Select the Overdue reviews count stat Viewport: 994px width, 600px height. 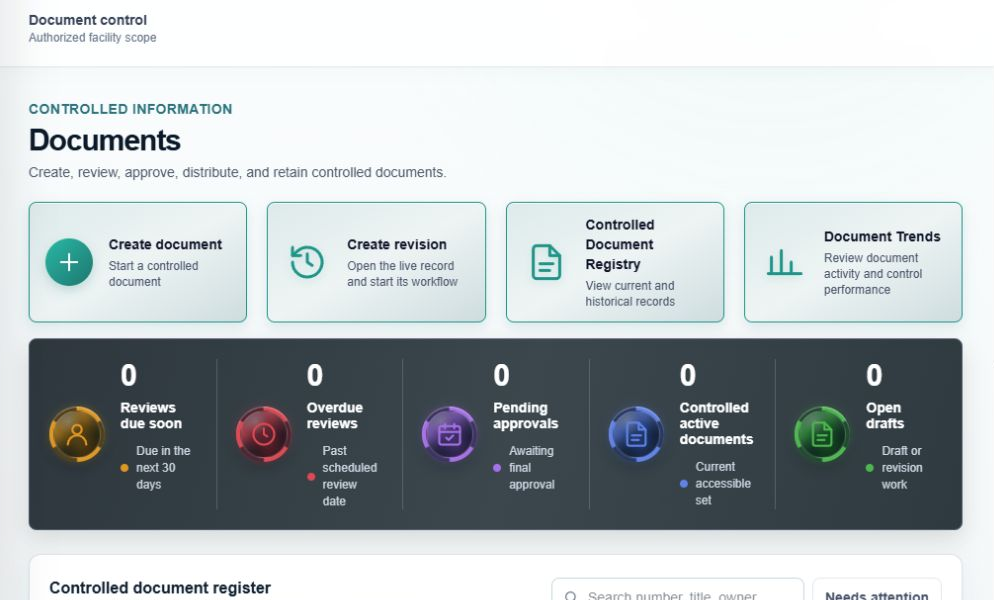click(315, 375)
